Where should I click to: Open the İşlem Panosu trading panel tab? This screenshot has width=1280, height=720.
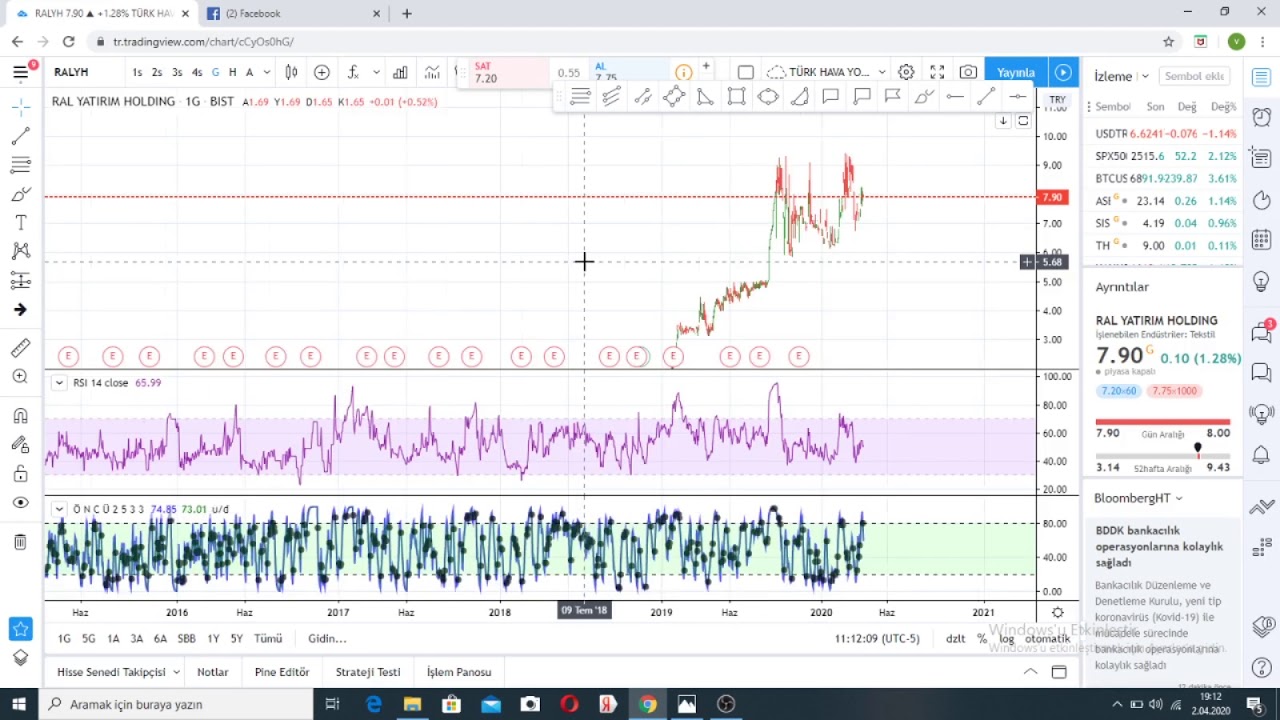459,672
